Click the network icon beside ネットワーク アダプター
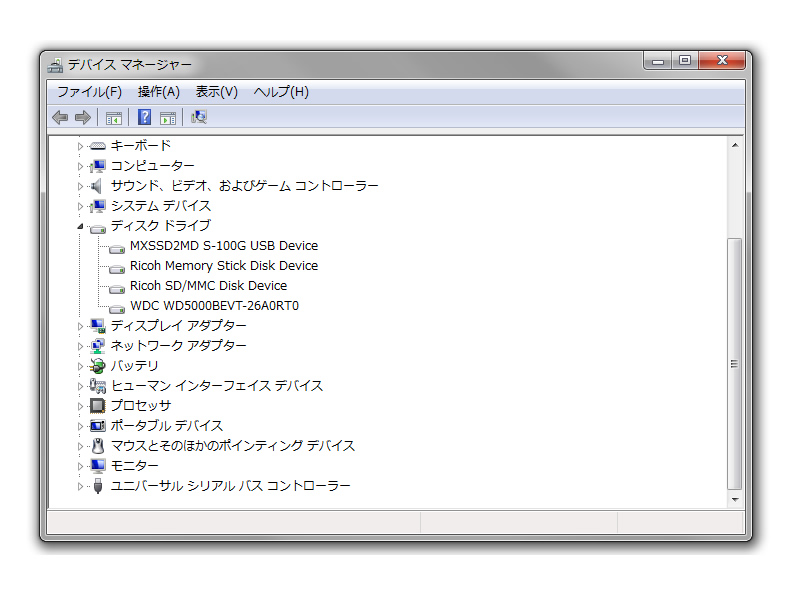This screenshot has width=800, height=600. click(x=97, y=346)
